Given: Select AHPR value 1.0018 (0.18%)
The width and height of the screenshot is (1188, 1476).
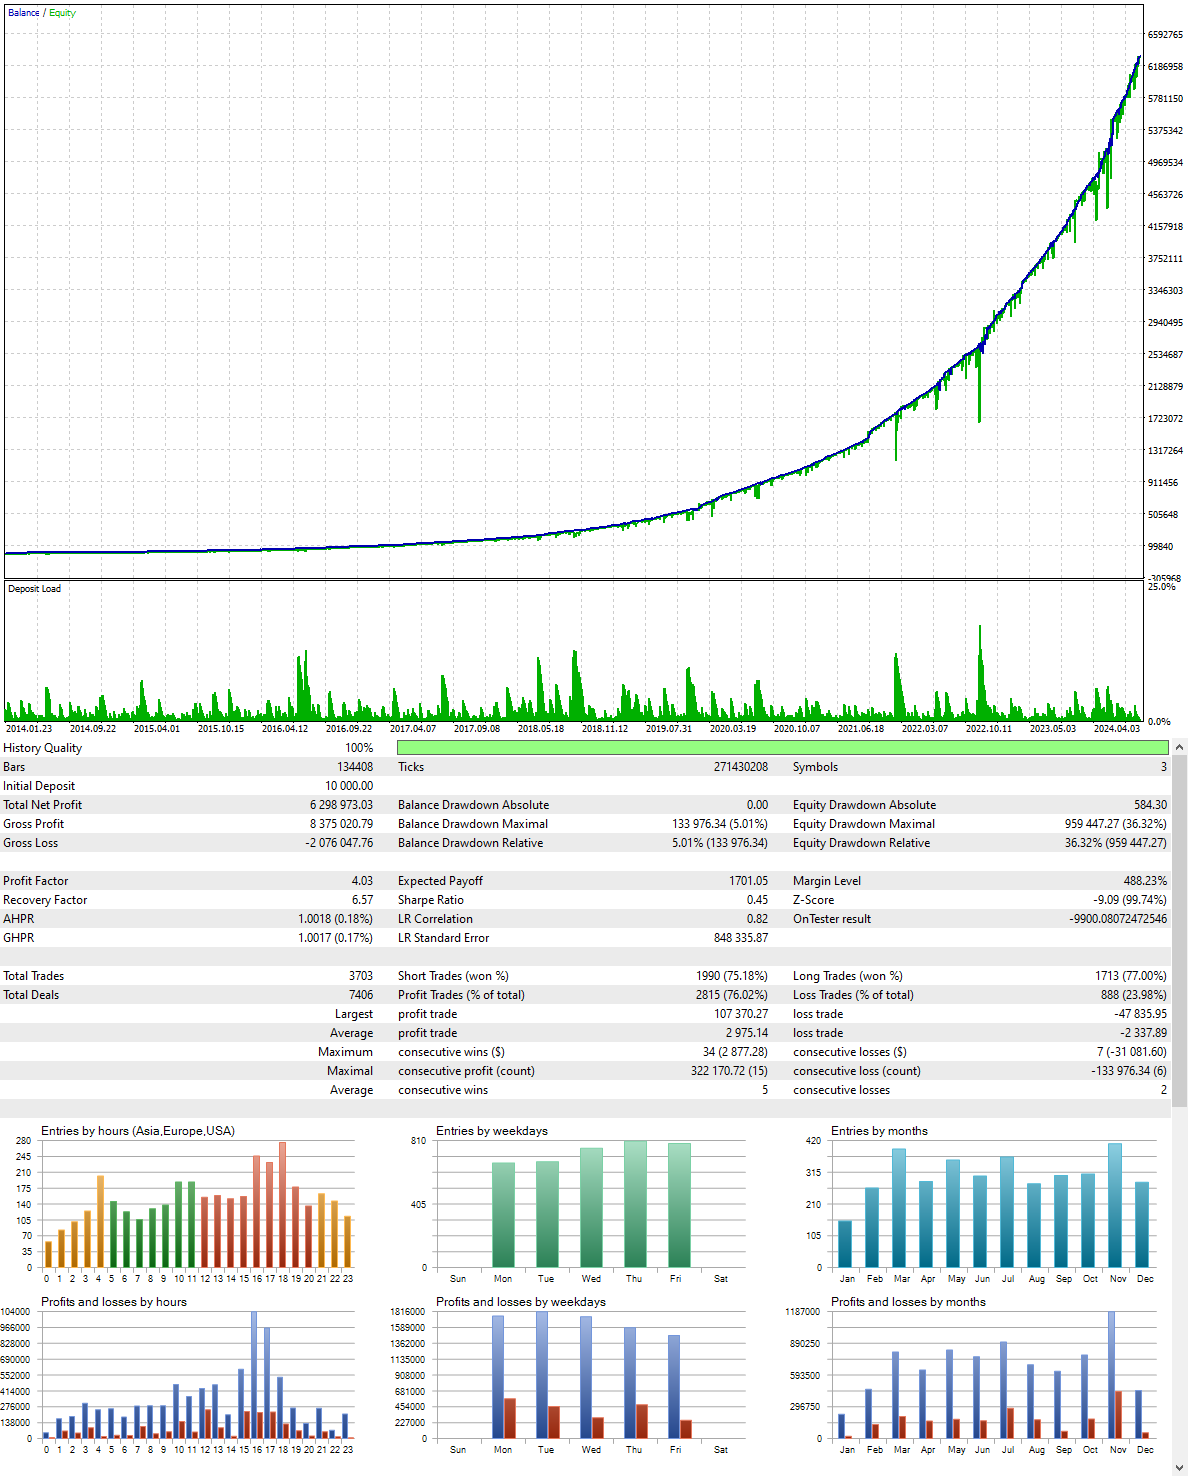Looking at the screenshot, I should (x=335, y=919).
